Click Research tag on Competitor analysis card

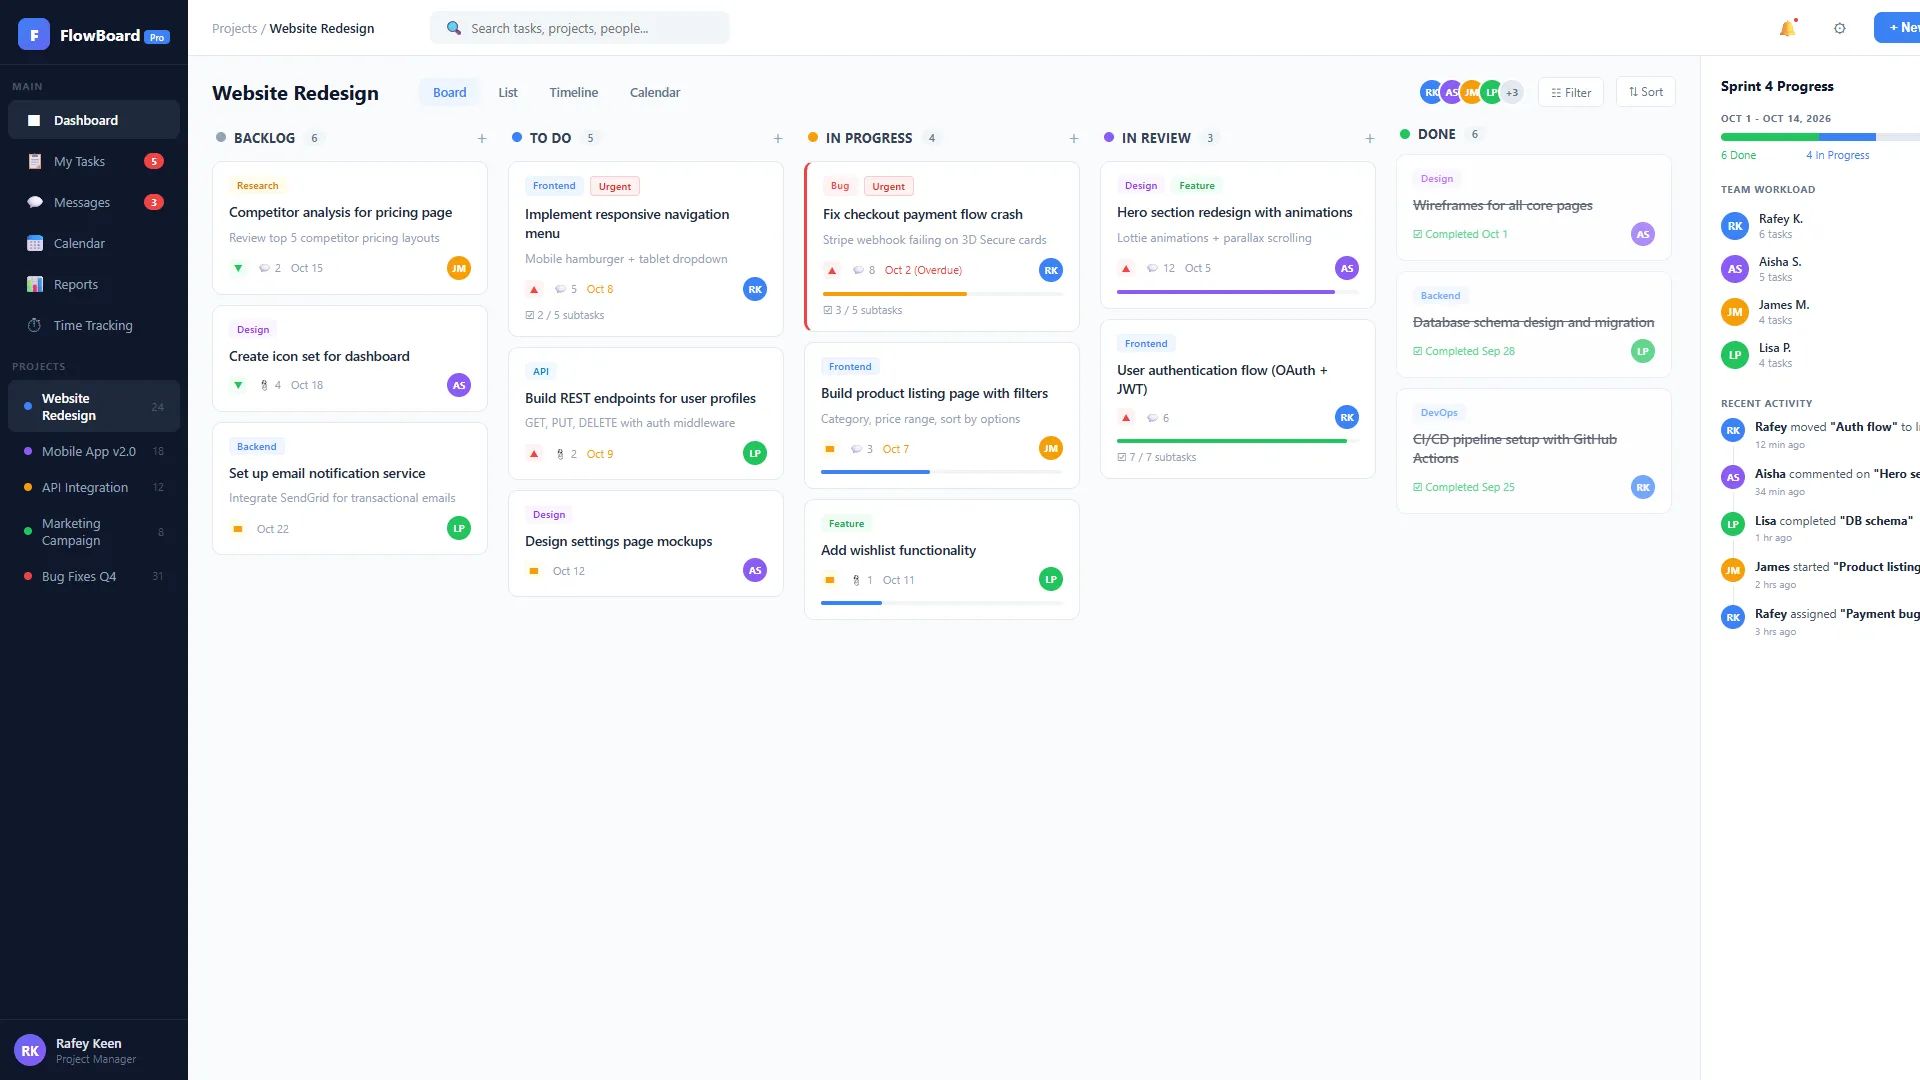(x=257, y=185)
